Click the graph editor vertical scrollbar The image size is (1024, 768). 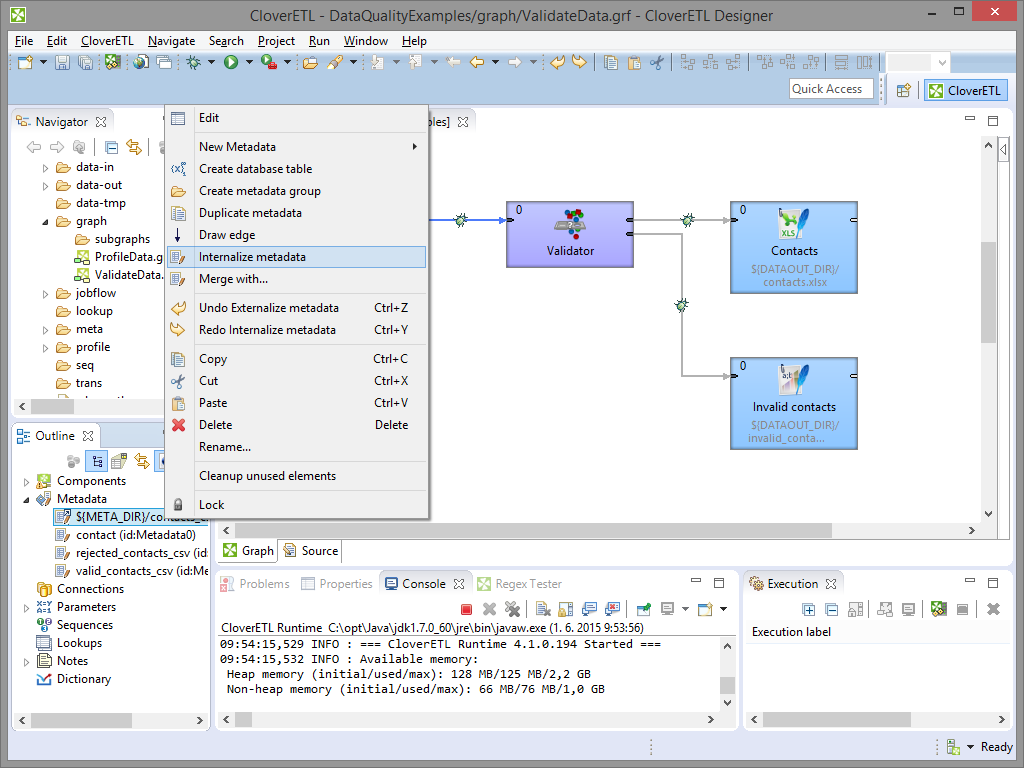click(988, 290)
